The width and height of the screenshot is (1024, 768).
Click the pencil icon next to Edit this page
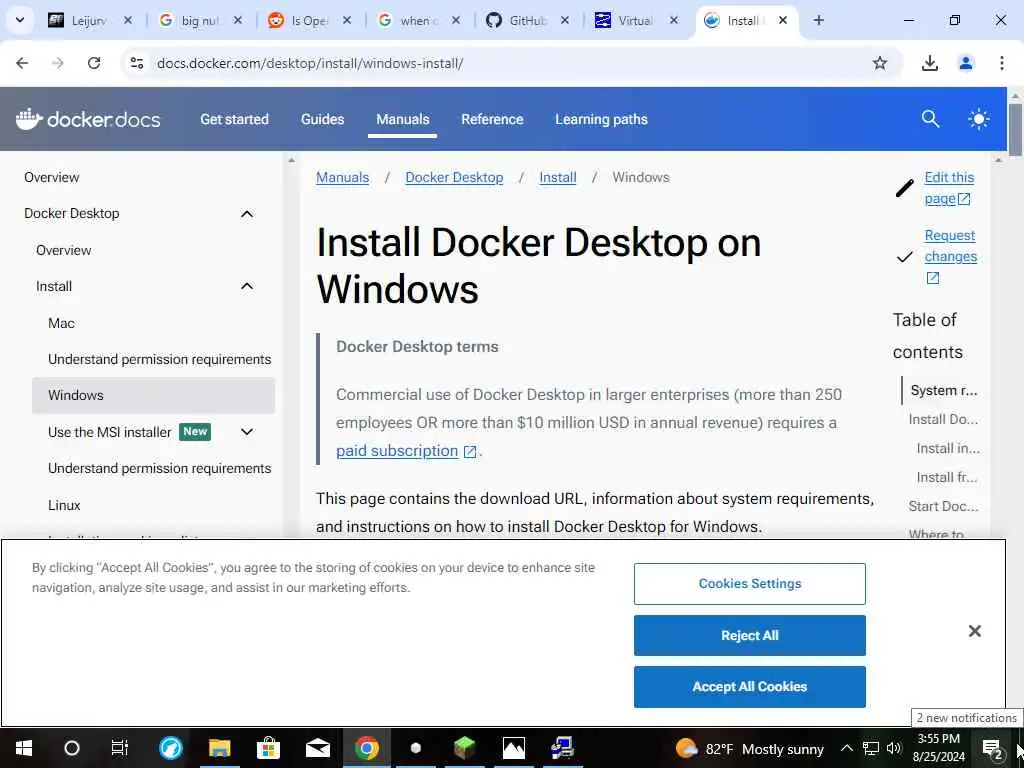pos(904,188)
